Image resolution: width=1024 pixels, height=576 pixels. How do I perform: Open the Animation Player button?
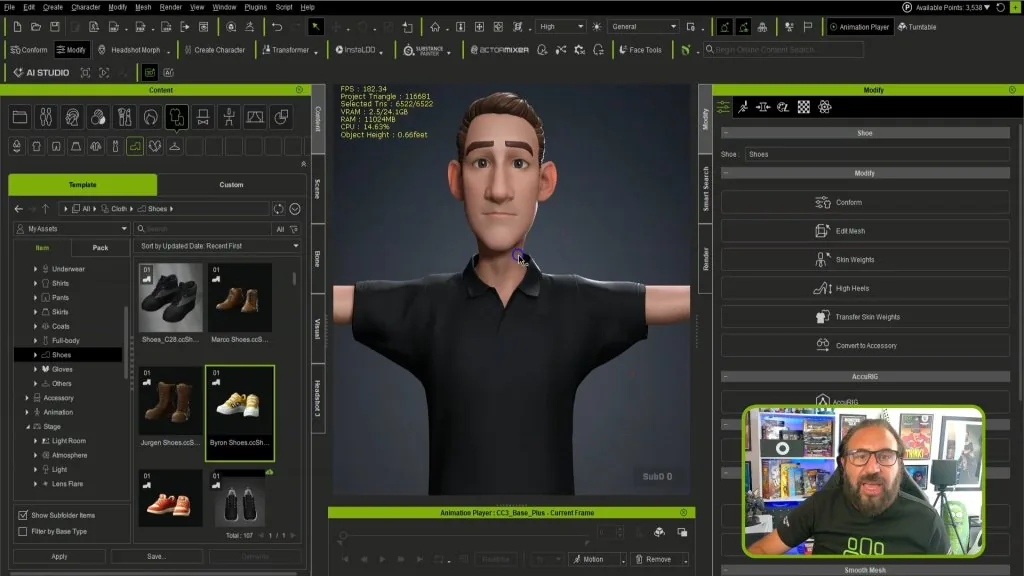tap(859, 27)
